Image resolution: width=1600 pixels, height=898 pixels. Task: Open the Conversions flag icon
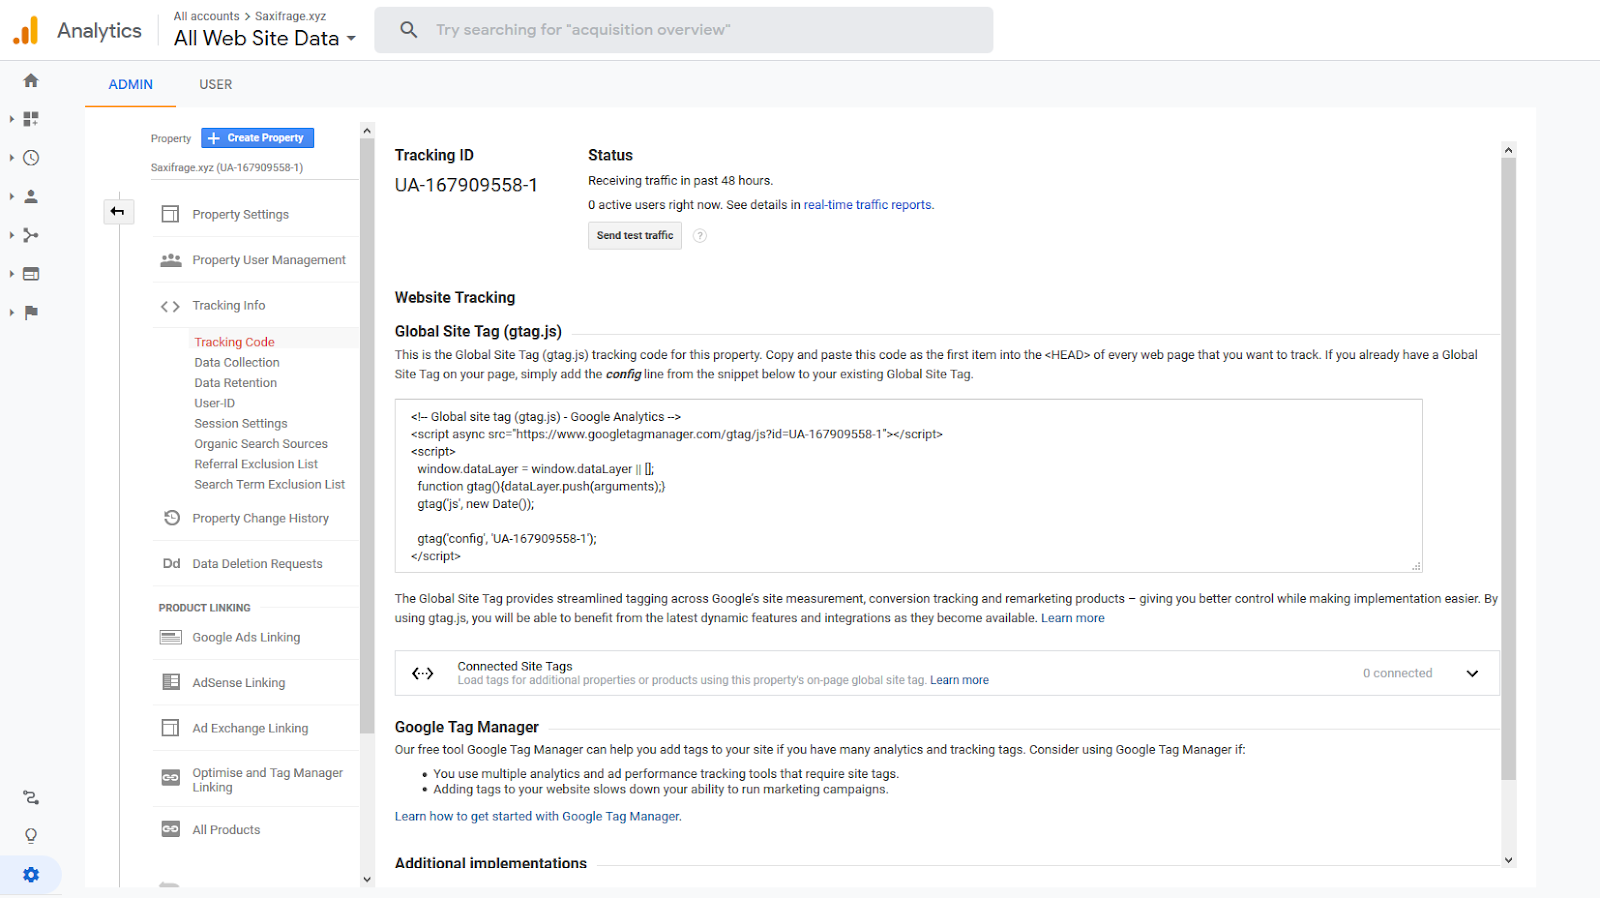pyautogui.click(x=31, y=312)
